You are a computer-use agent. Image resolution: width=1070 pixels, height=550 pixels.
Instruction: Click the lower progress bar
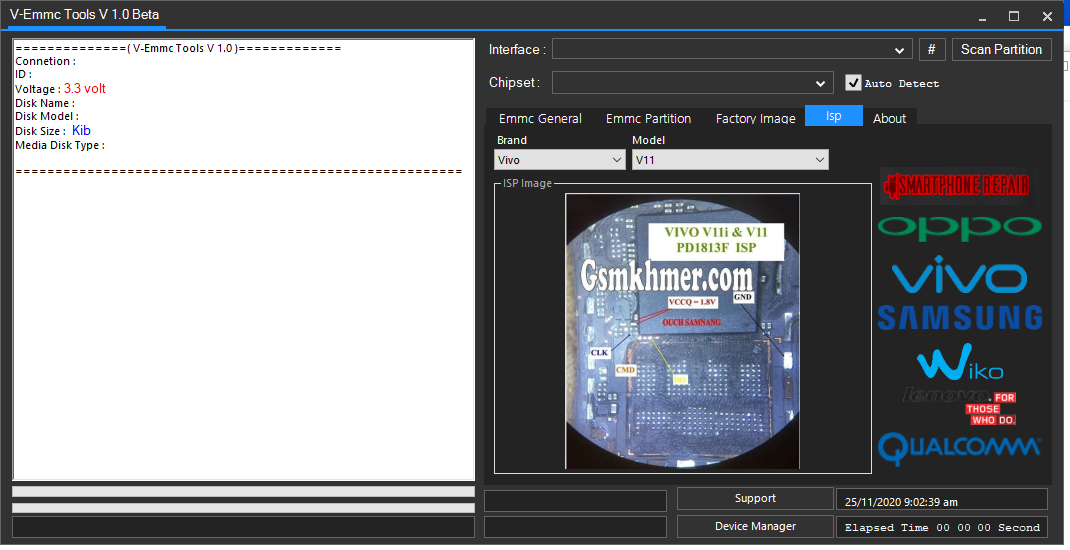point(244,508)
